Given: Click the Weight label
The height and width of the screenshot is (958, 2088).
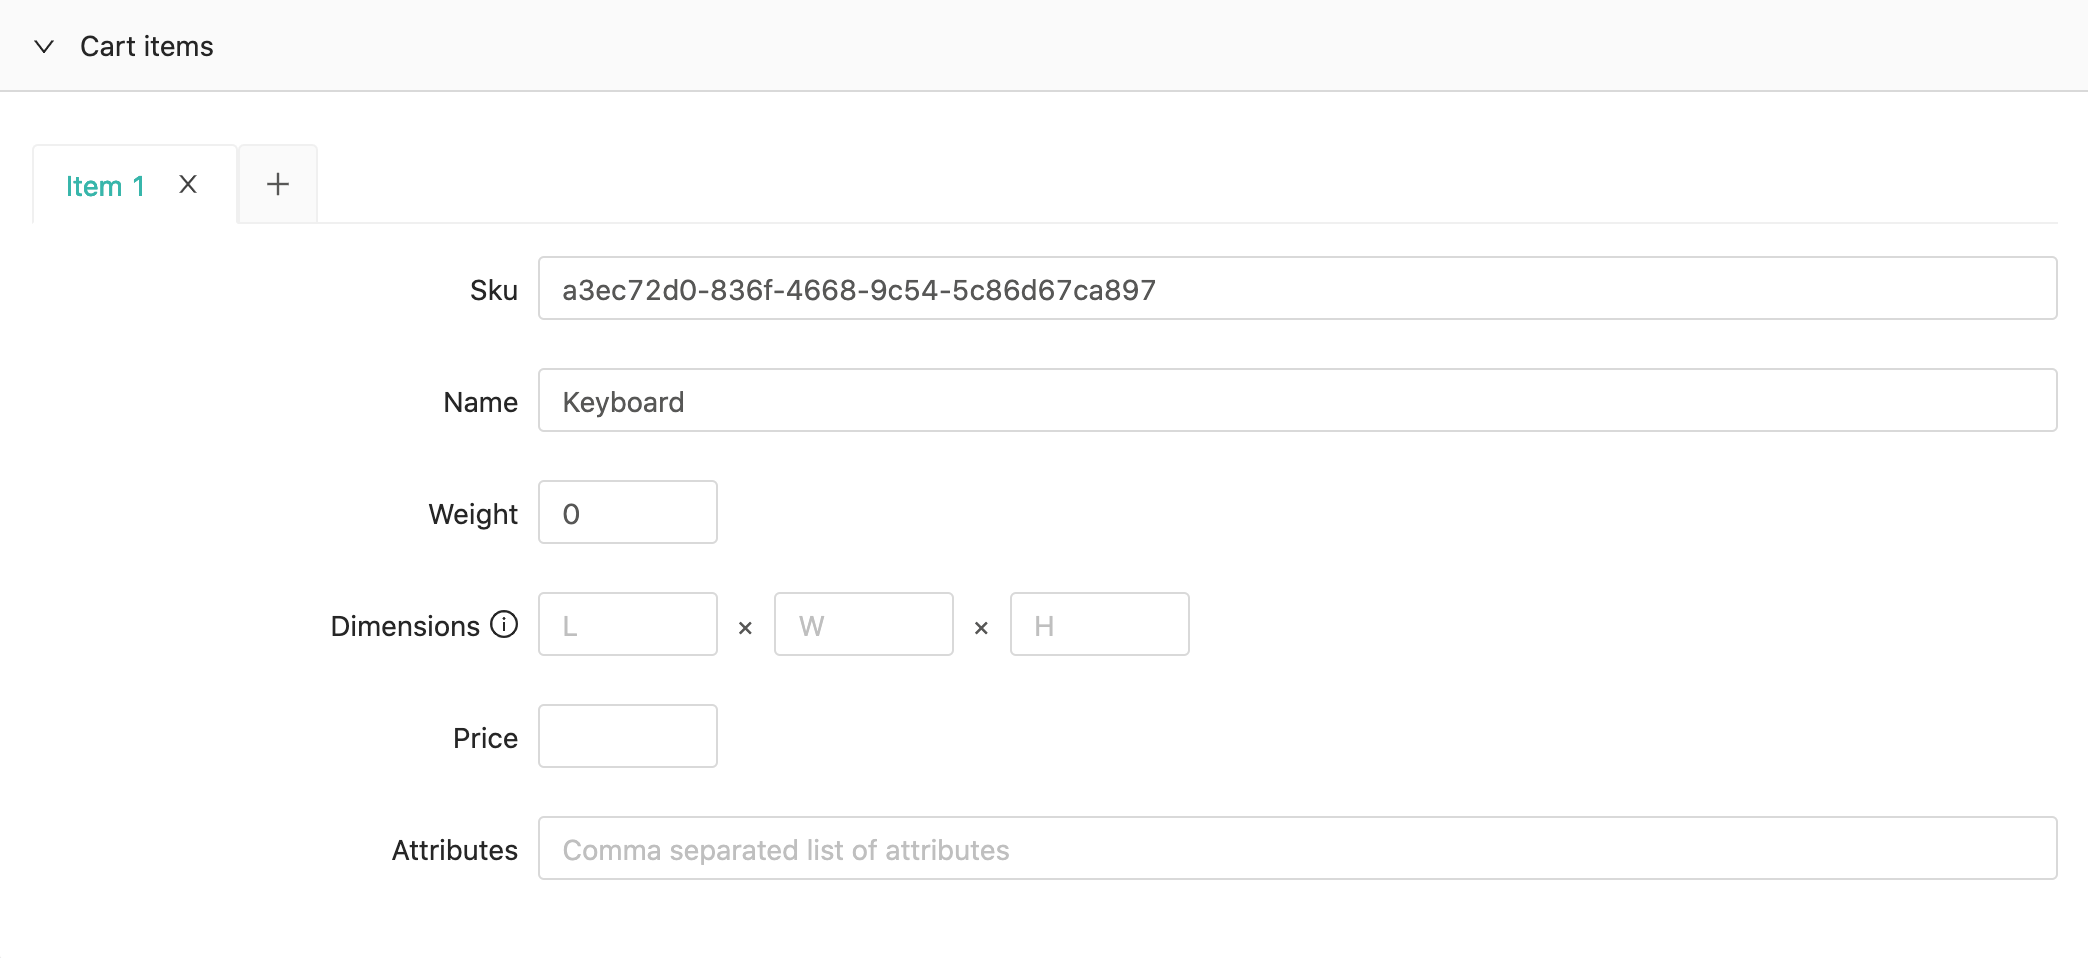Looking at the screenshot, I should tap(473, 514).
